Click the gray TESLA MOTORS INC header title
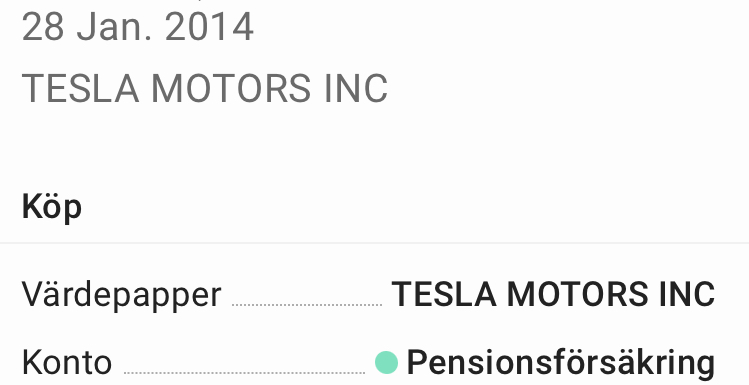Viewport: 749px width, 385px height. pos(205,89)
